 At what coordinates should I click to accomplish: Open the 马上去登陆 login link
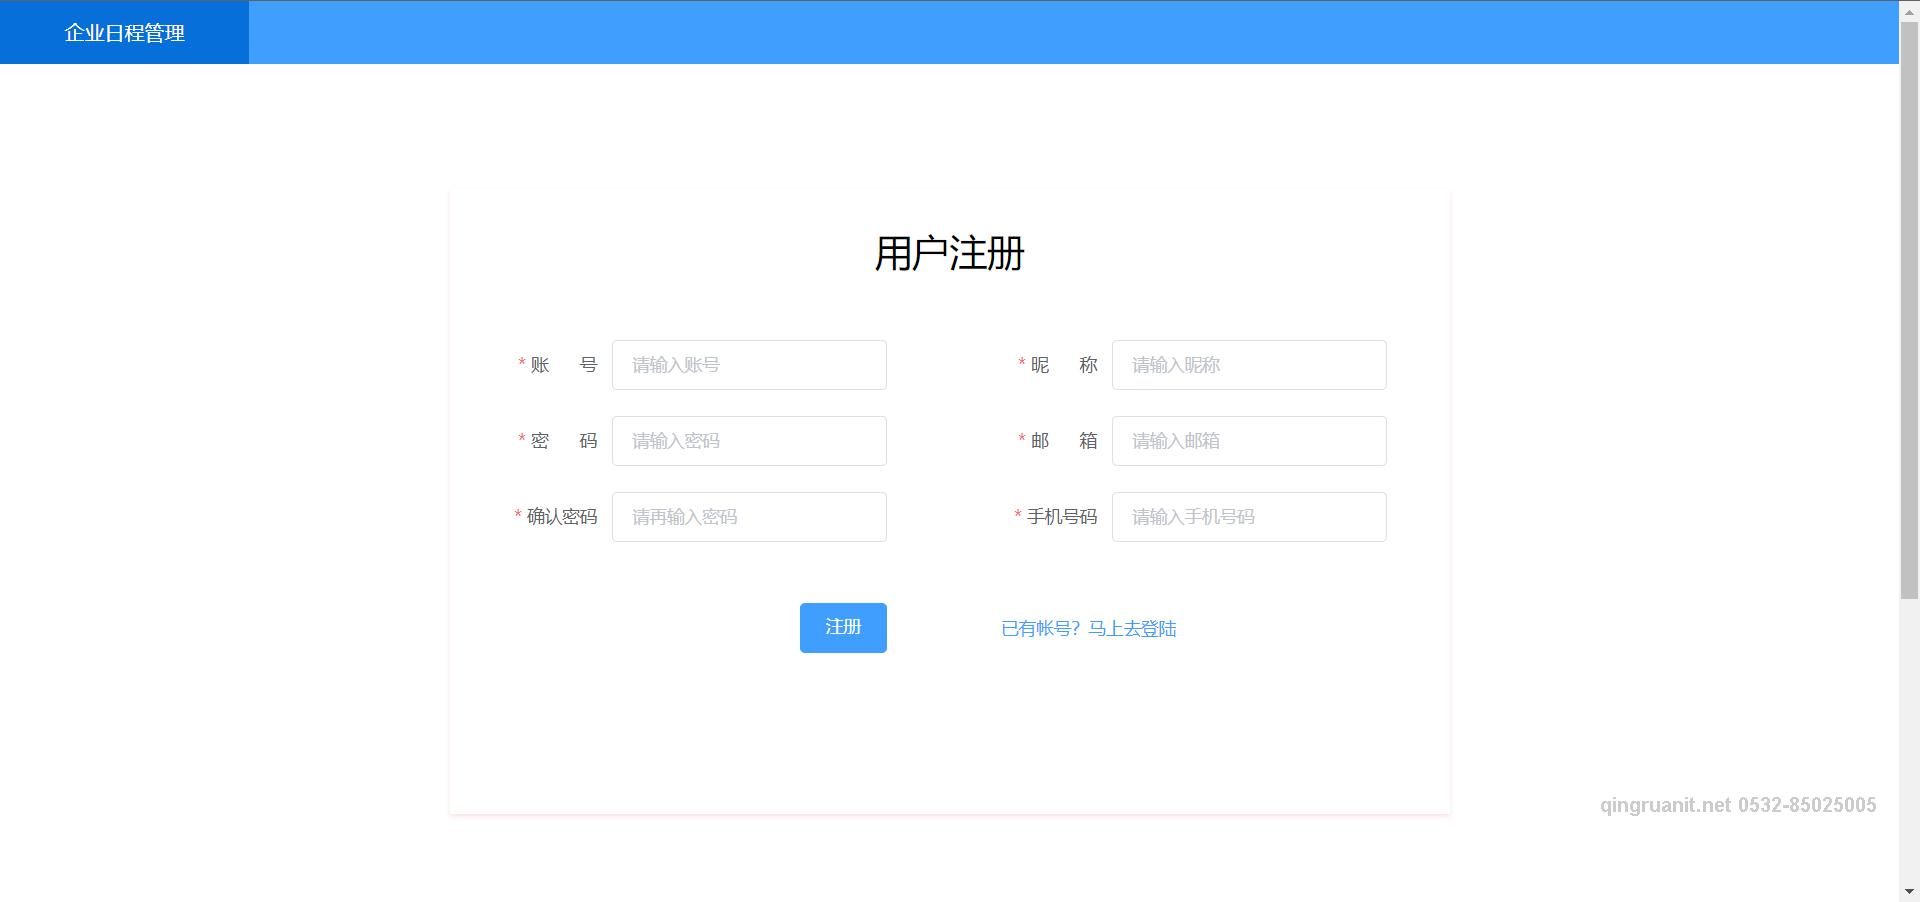[x=1133, y=629]
